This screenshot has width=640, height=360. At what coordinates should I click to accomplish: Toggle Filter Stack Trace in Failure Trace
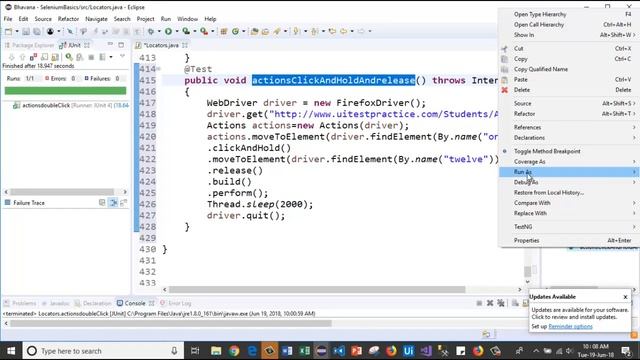[113, 202]
